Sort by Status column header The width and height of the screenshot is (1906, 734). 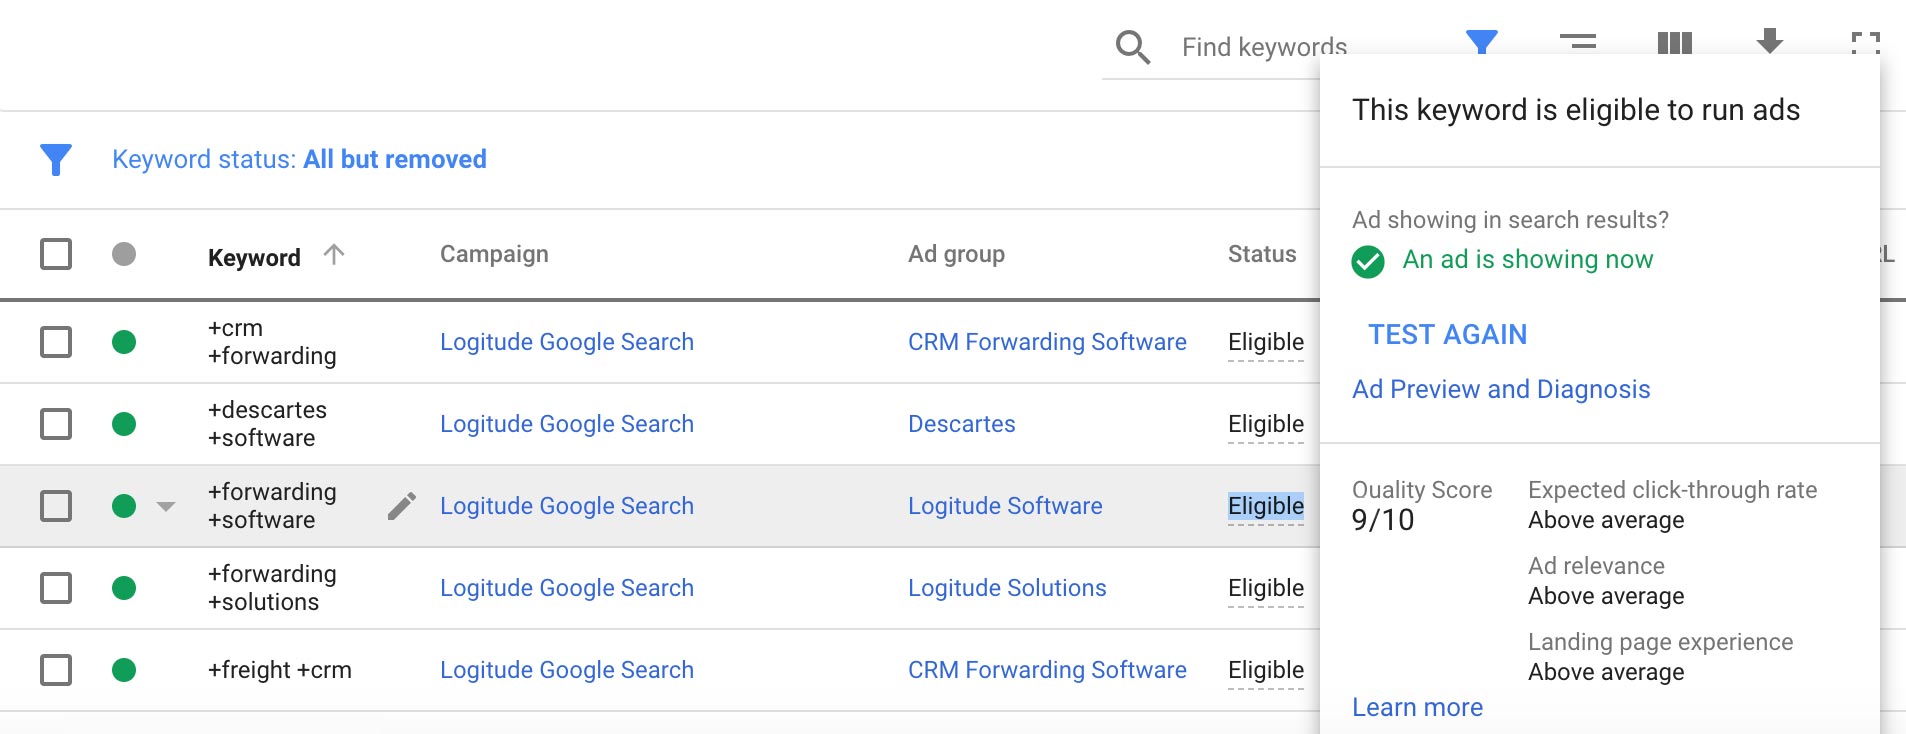pos(1262,254)
